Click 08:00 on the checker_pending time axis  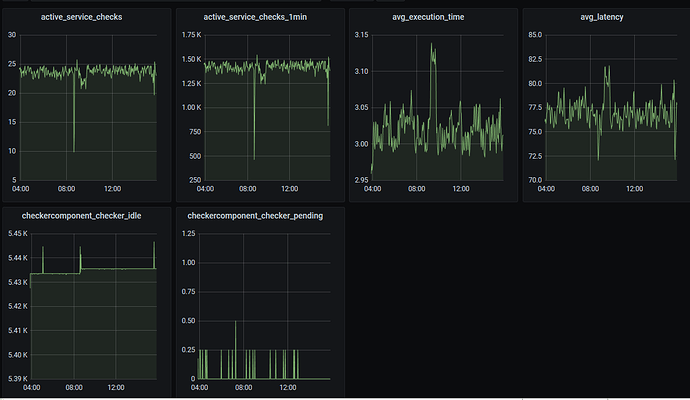tap(243, 388)
